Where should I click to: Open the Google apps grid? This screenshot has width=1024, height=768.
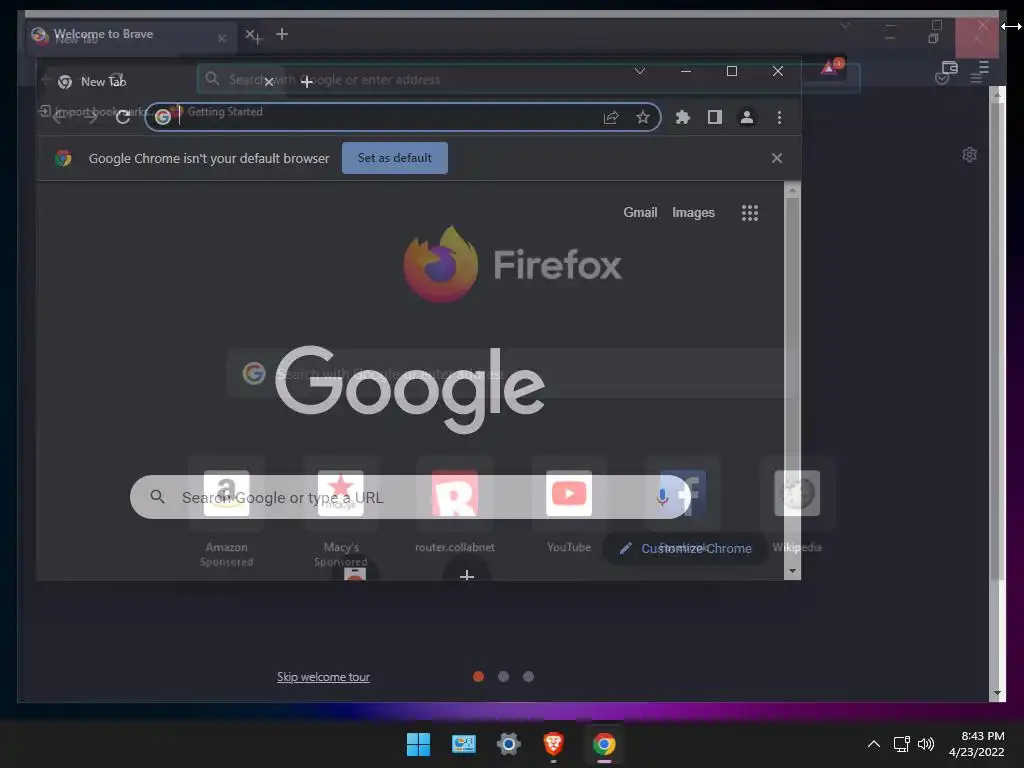(x=750, y=212)
